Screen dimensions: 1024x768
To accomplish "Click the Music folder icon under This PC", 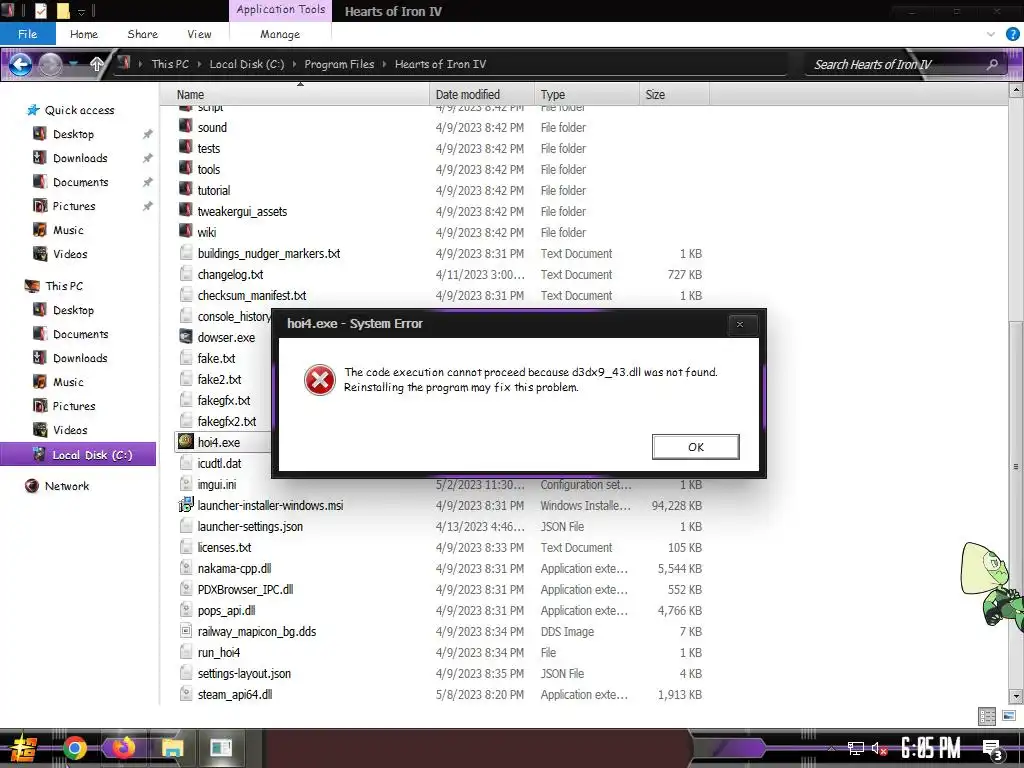I will (x=40, y=381).
